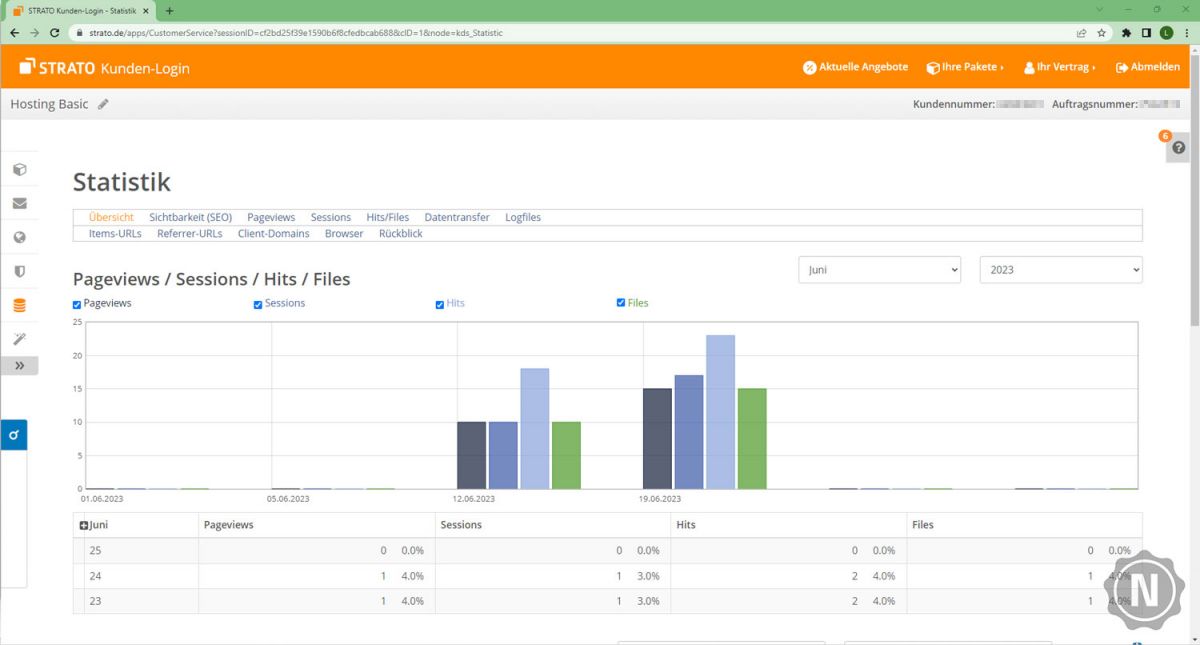Open the month dropdown showing Juni
The height and width of the screenshot is (645, 1200).
point(879,270)
